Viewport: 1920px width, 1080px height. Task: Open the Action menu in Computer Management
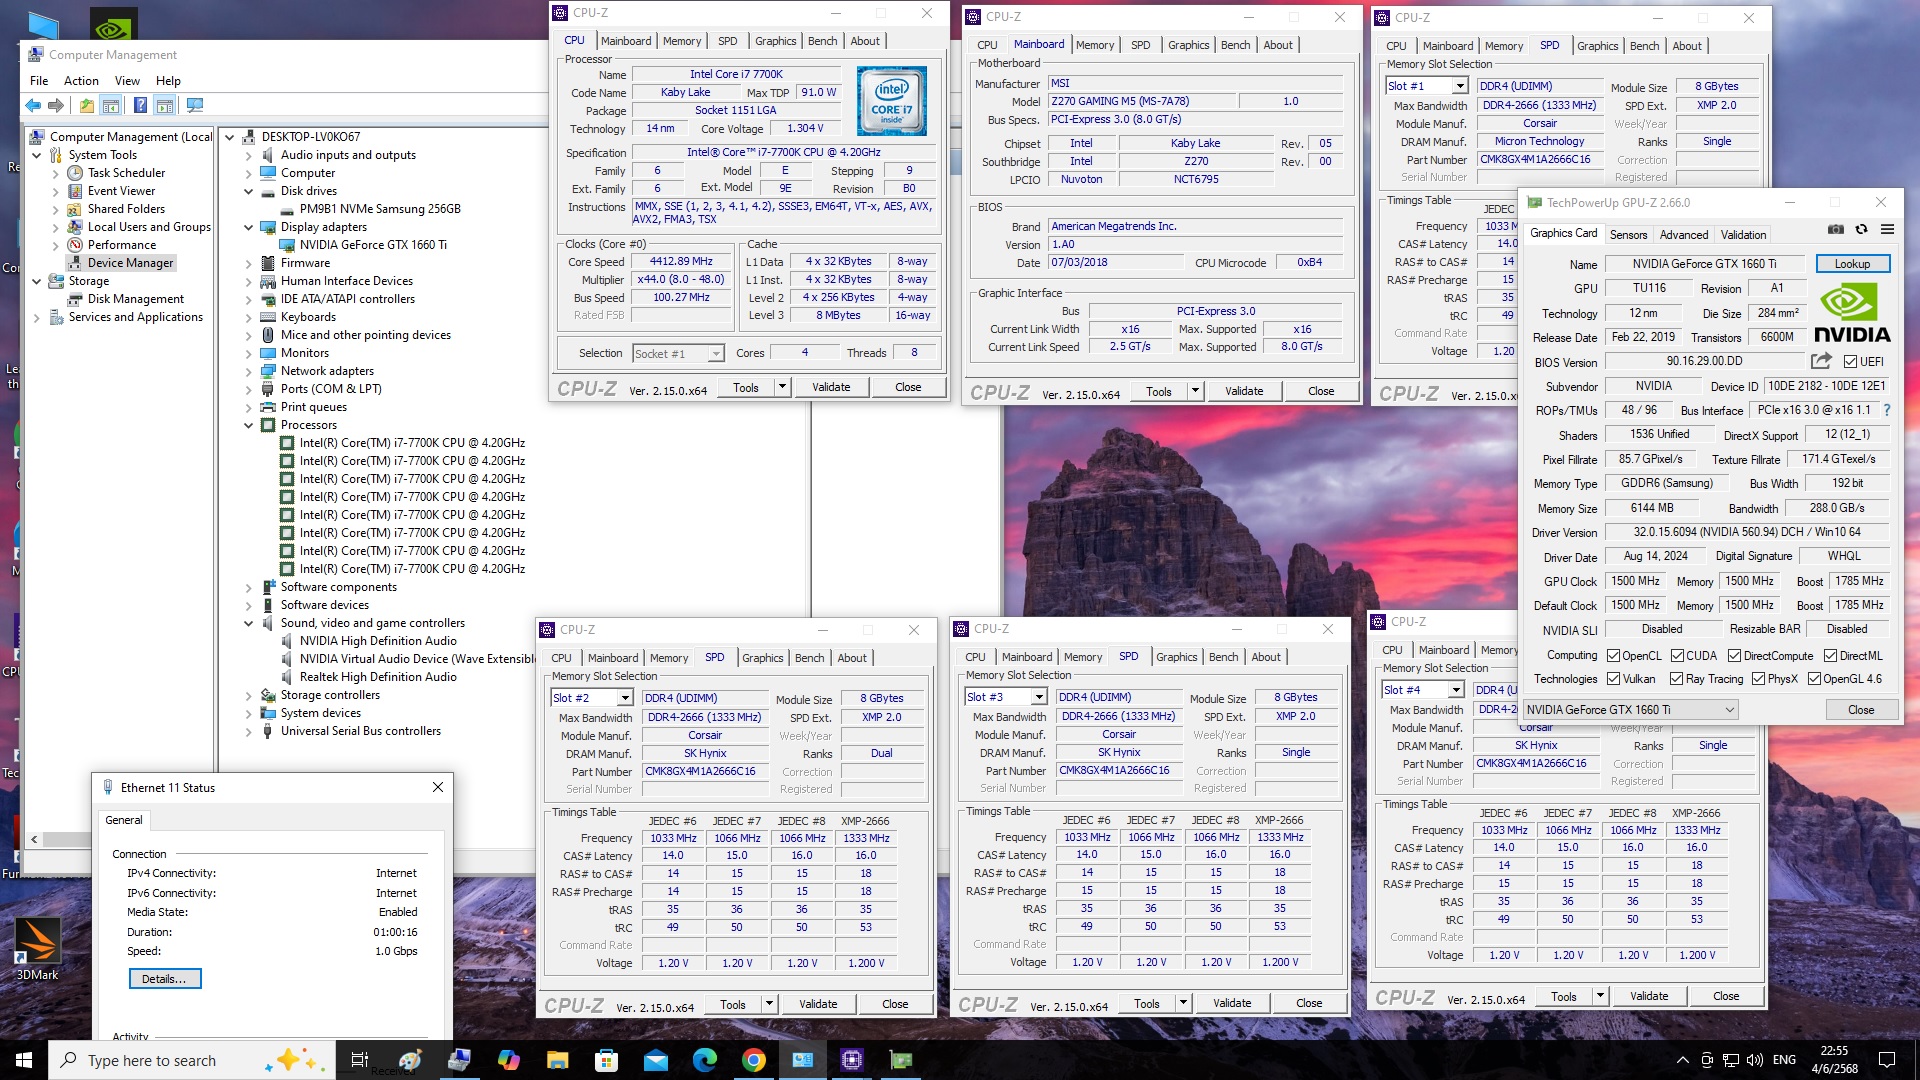pyautogui.click(x=81, y=81)
